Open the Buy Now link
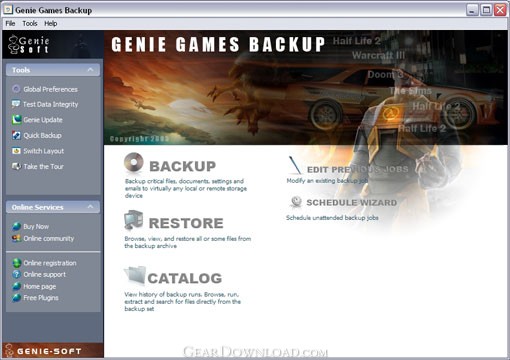This screenshot has height=360, width=510. [x=36, y=227]
